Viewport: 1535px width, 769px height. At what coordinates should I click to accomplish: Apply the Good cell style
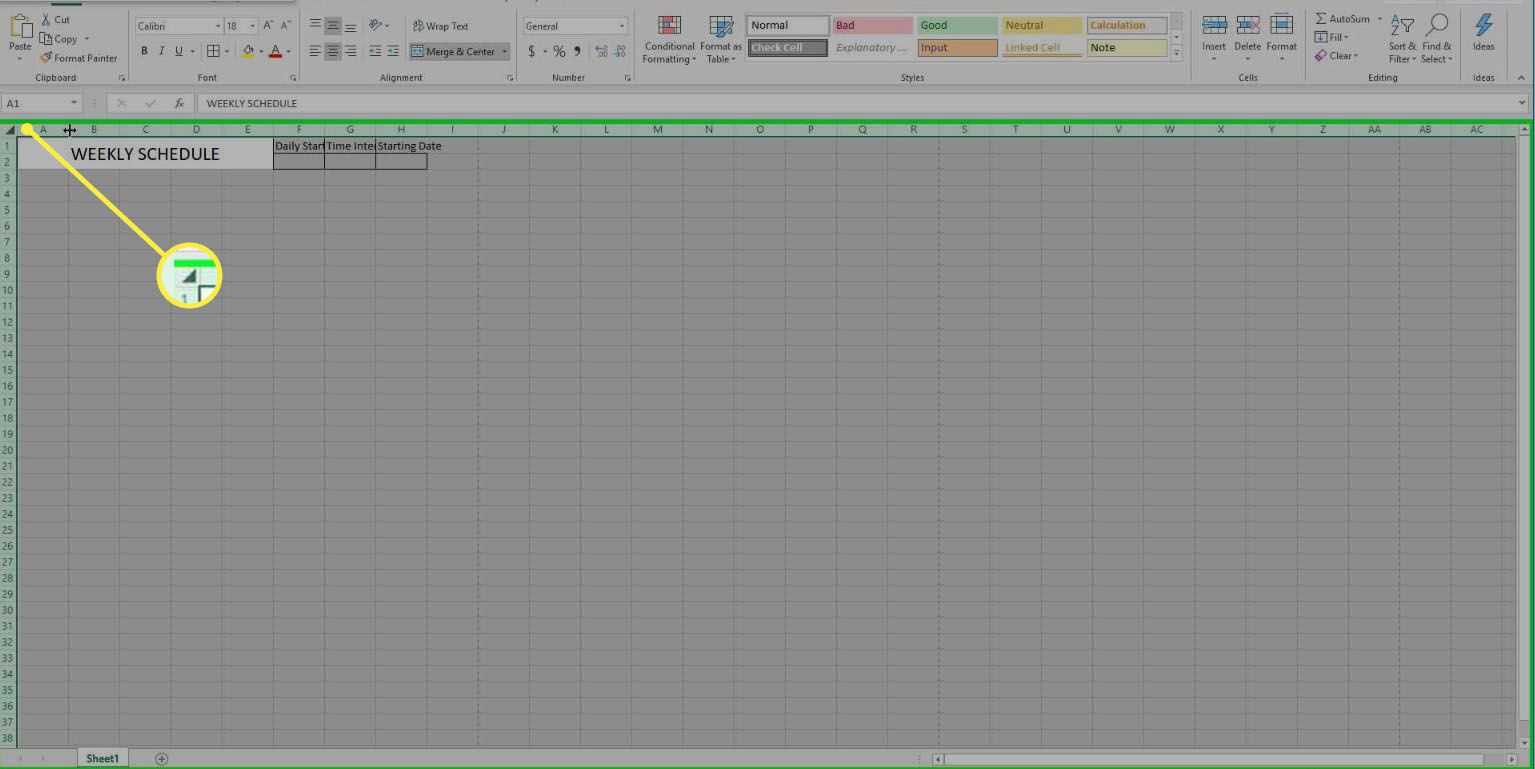[957, 26]
